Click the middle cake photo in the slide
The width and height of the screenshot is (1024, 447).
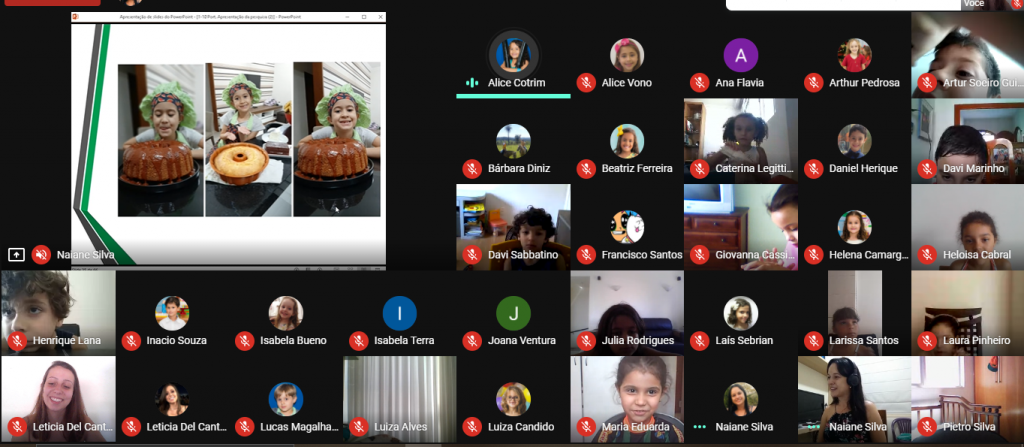point(248,139)
